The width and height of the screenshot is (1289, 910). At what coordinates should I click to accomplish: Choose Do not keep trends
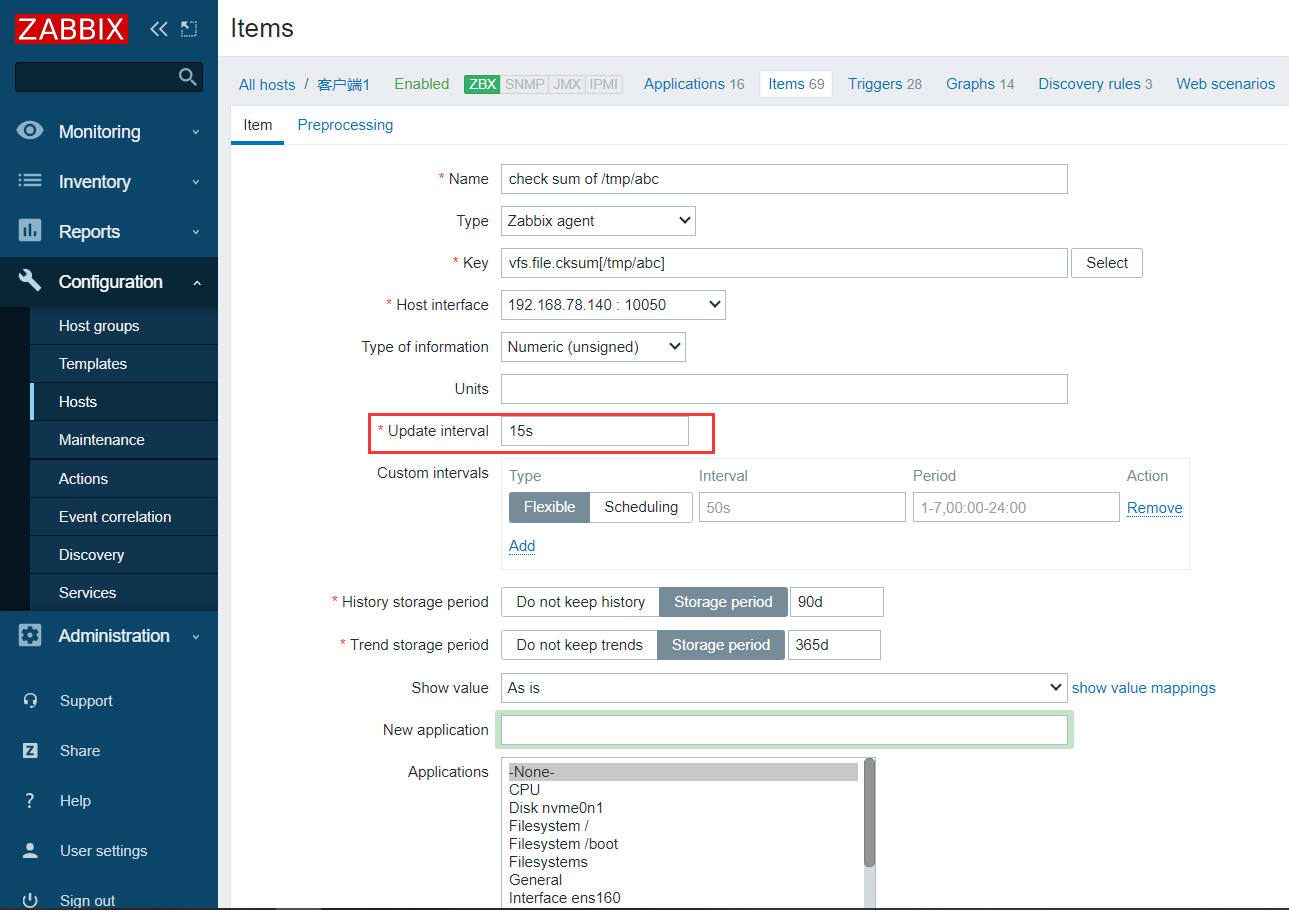[579, 645]
